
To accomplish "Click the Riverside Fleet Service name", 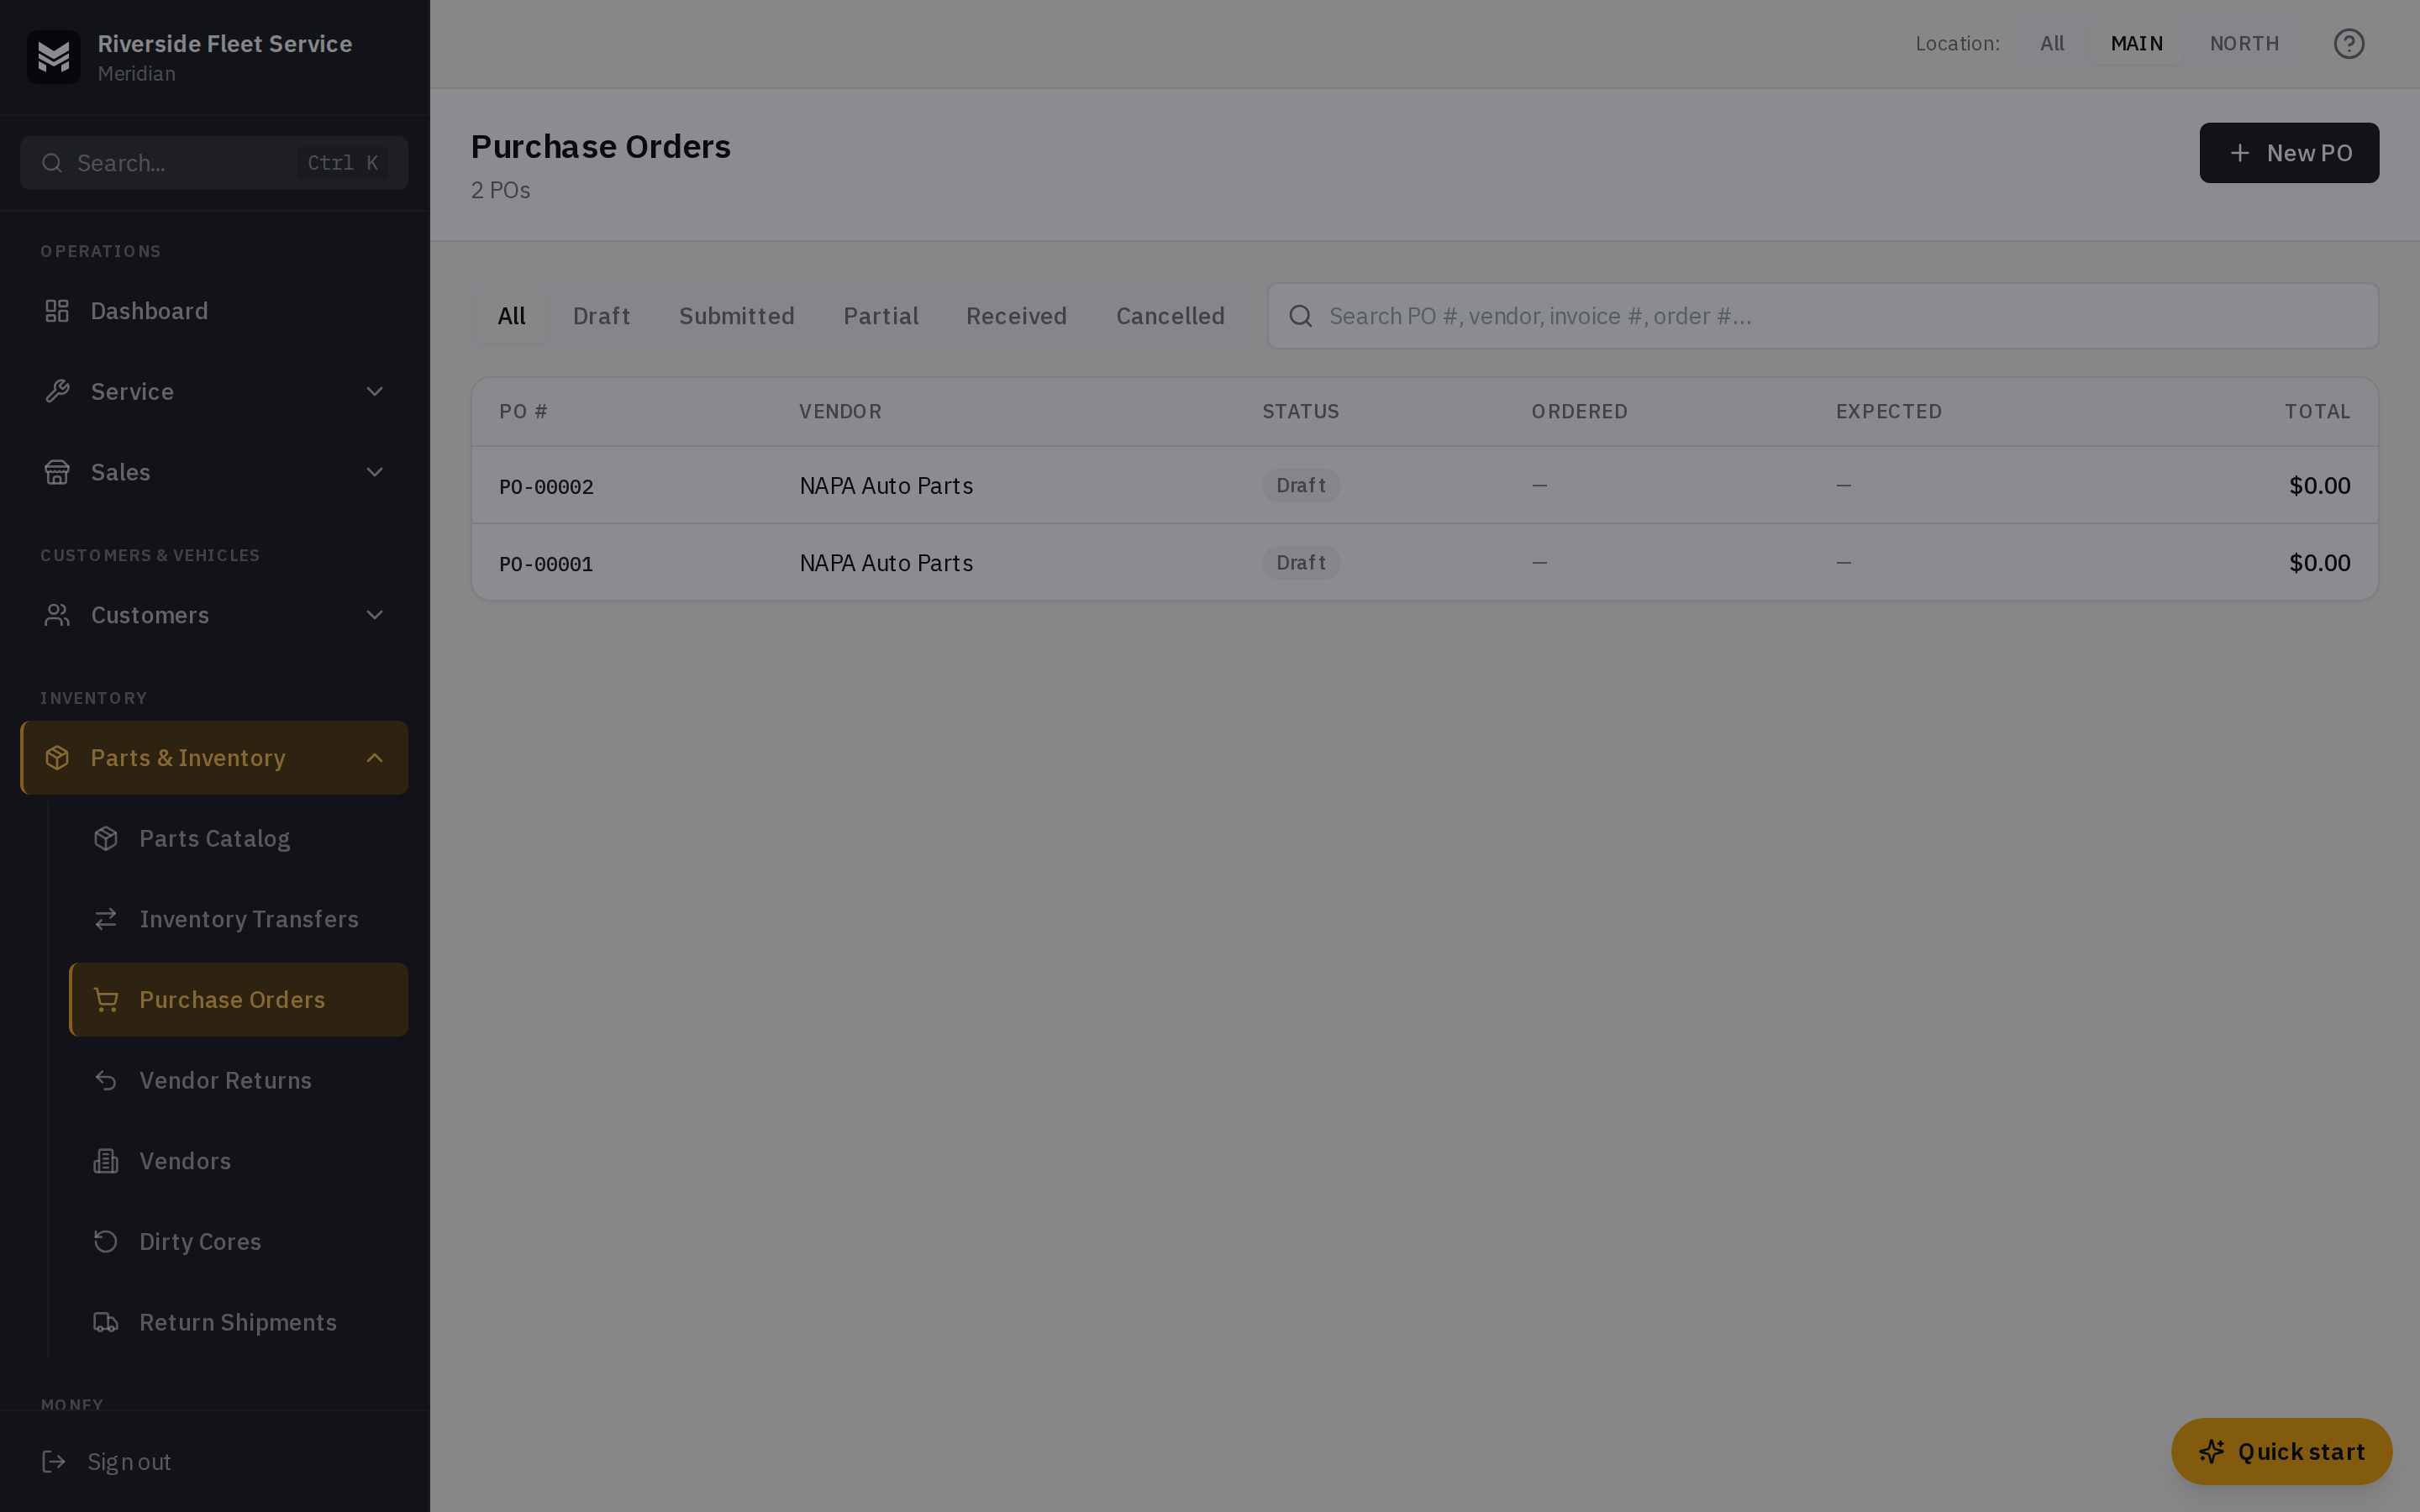I will pyautogui.click(x=224, y=44).
